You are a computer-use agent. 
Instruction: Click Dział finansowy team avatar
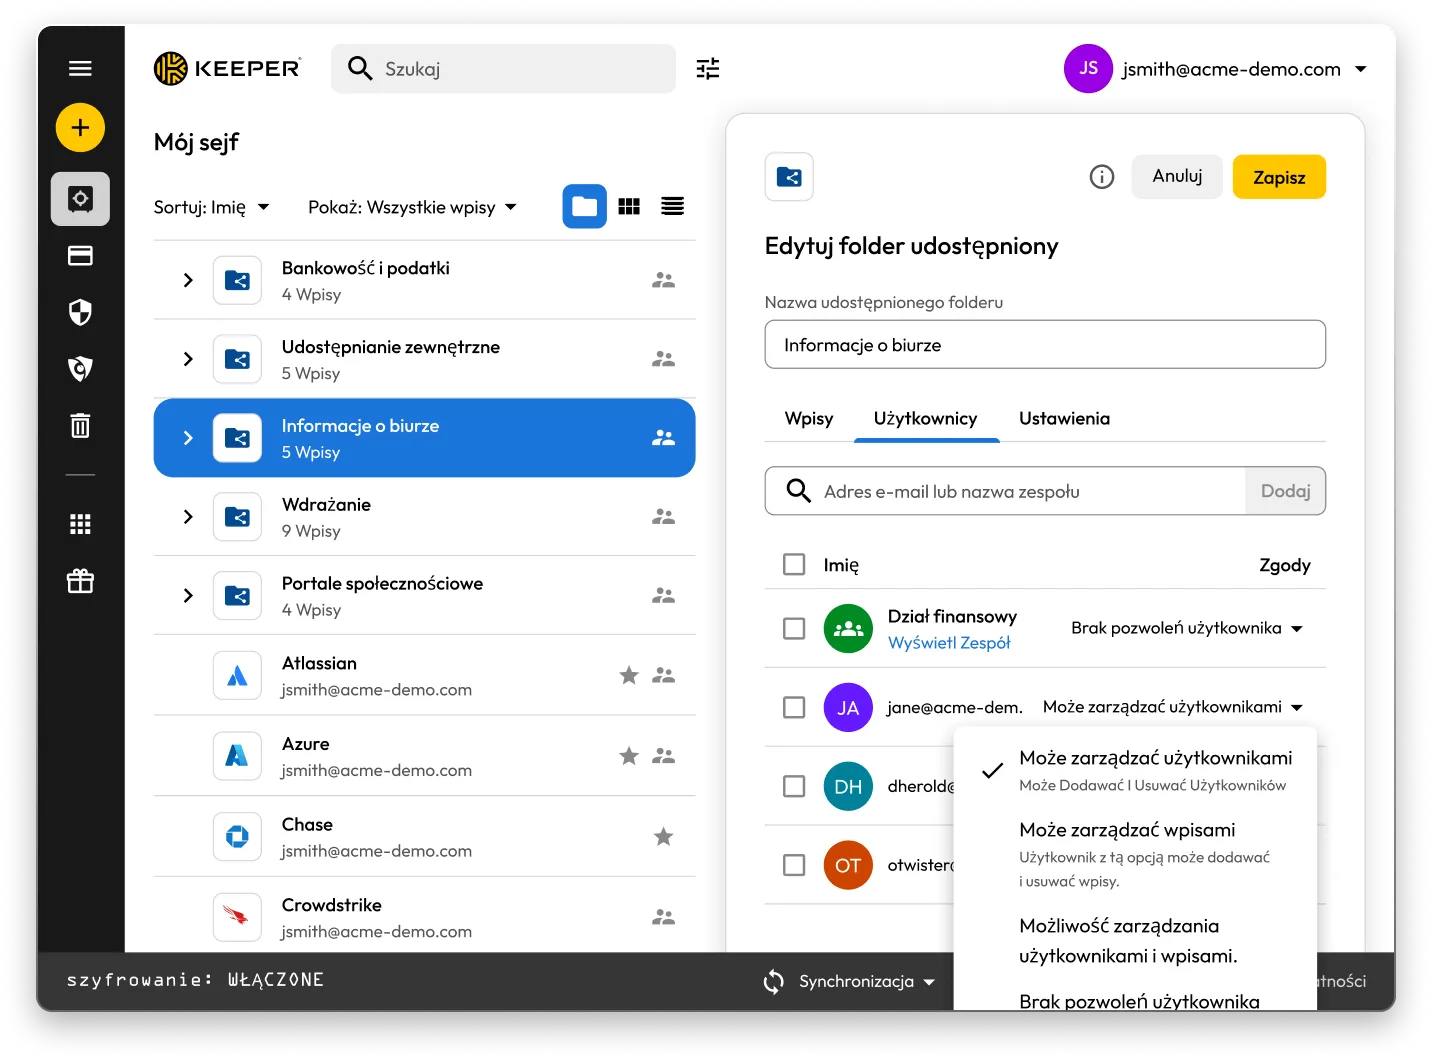click(x=848, y=629)
